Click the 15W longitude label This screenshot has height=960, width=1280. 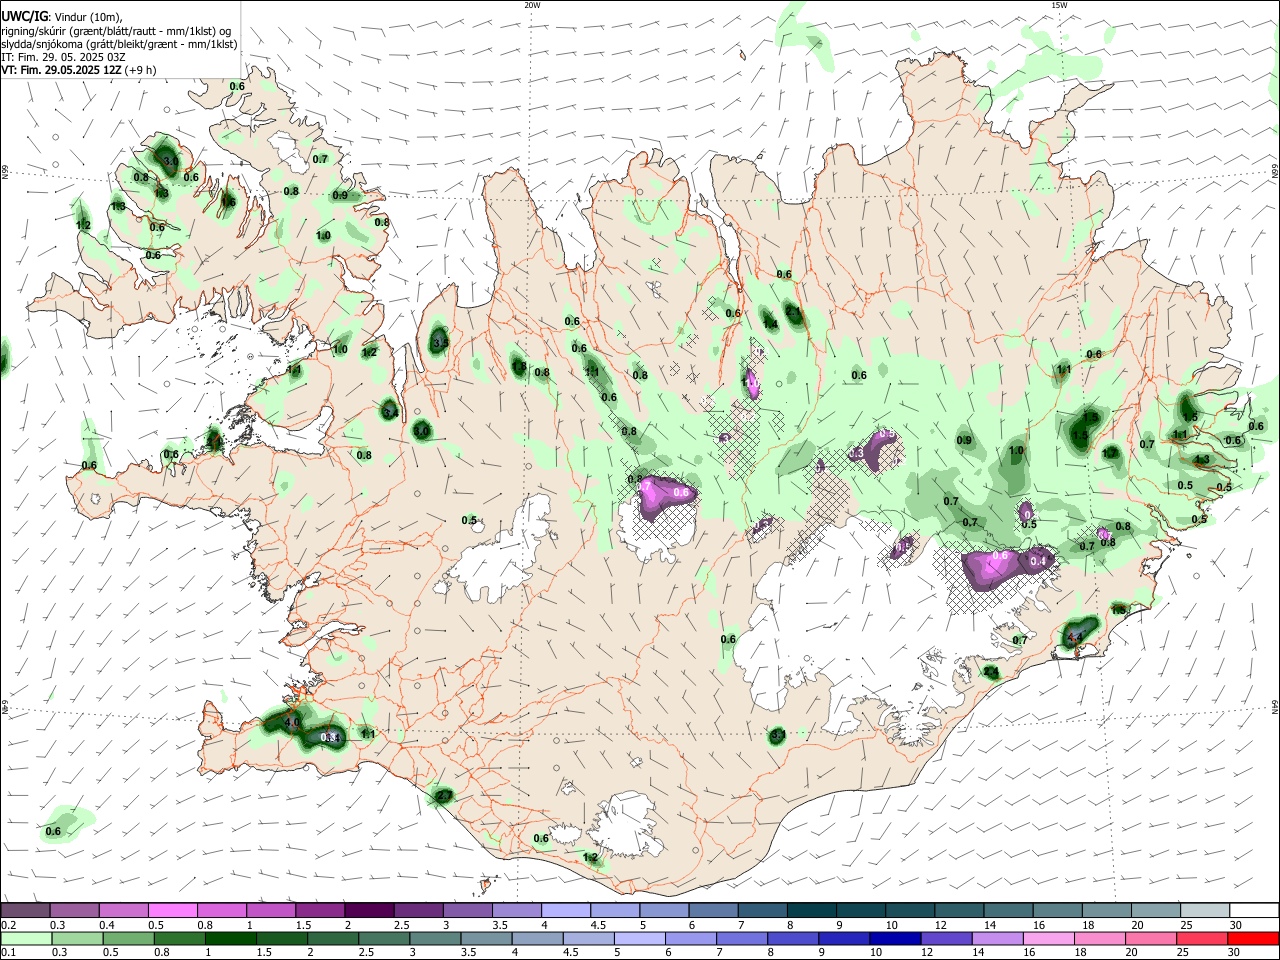coord(1059,5)
